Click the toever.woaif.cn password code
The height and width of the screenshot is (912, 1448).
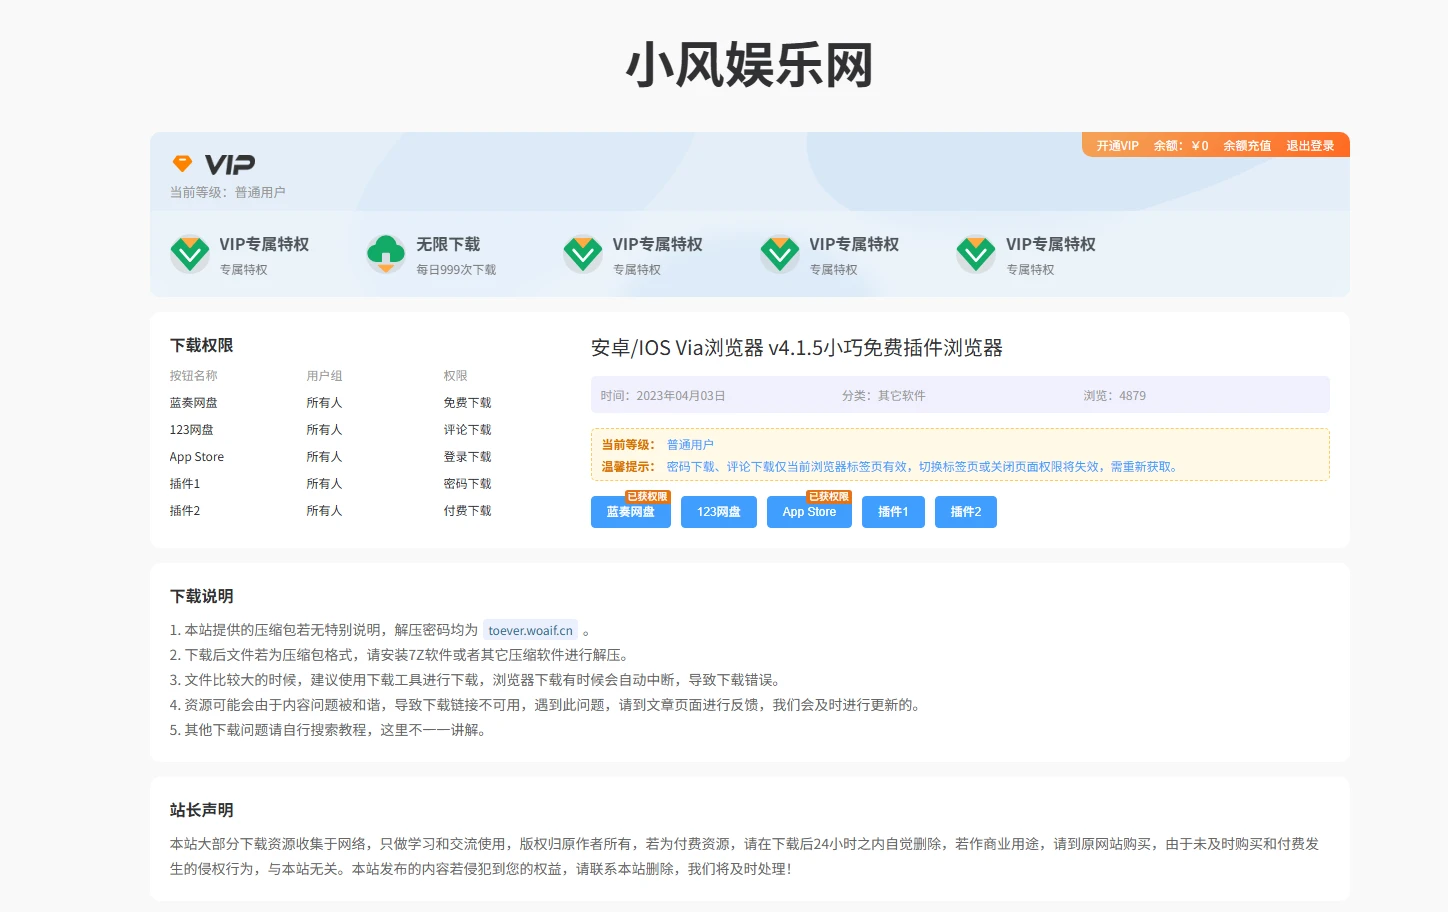coord(531,630)
